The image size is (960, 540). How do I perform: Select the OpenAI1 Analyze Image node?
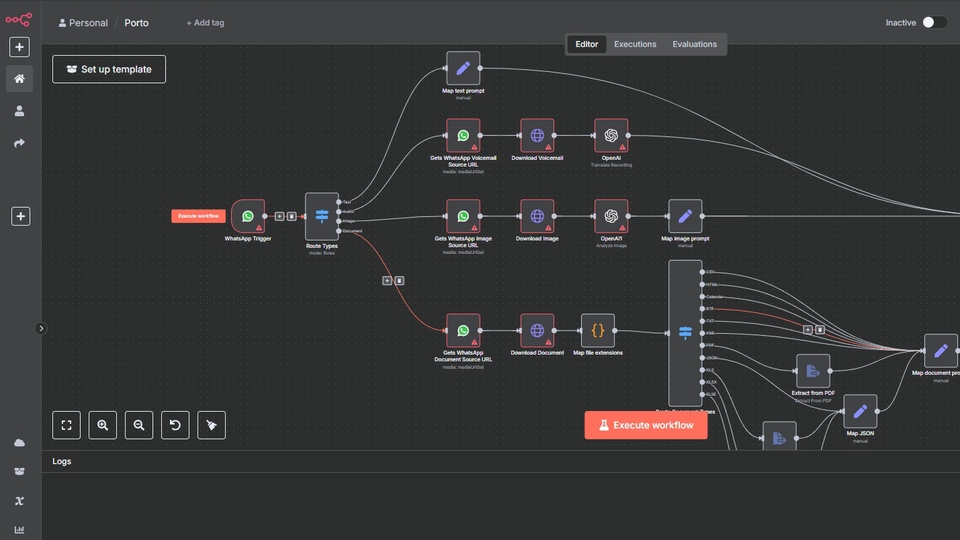pos(611,216)
